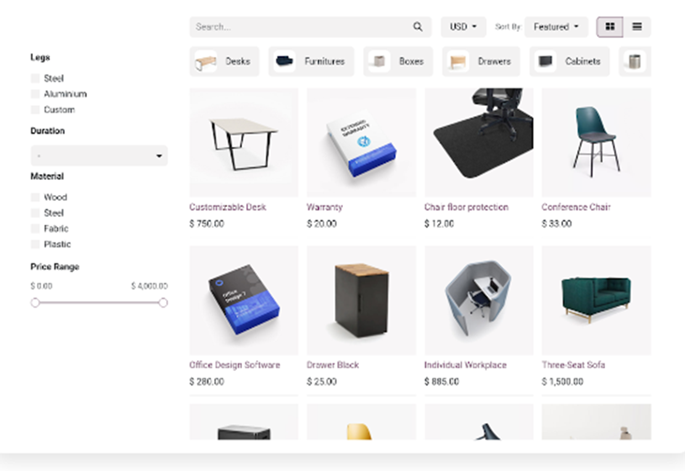Select the Cabinets category icon
The image size is (685, 471).
(x=545, y=62)
